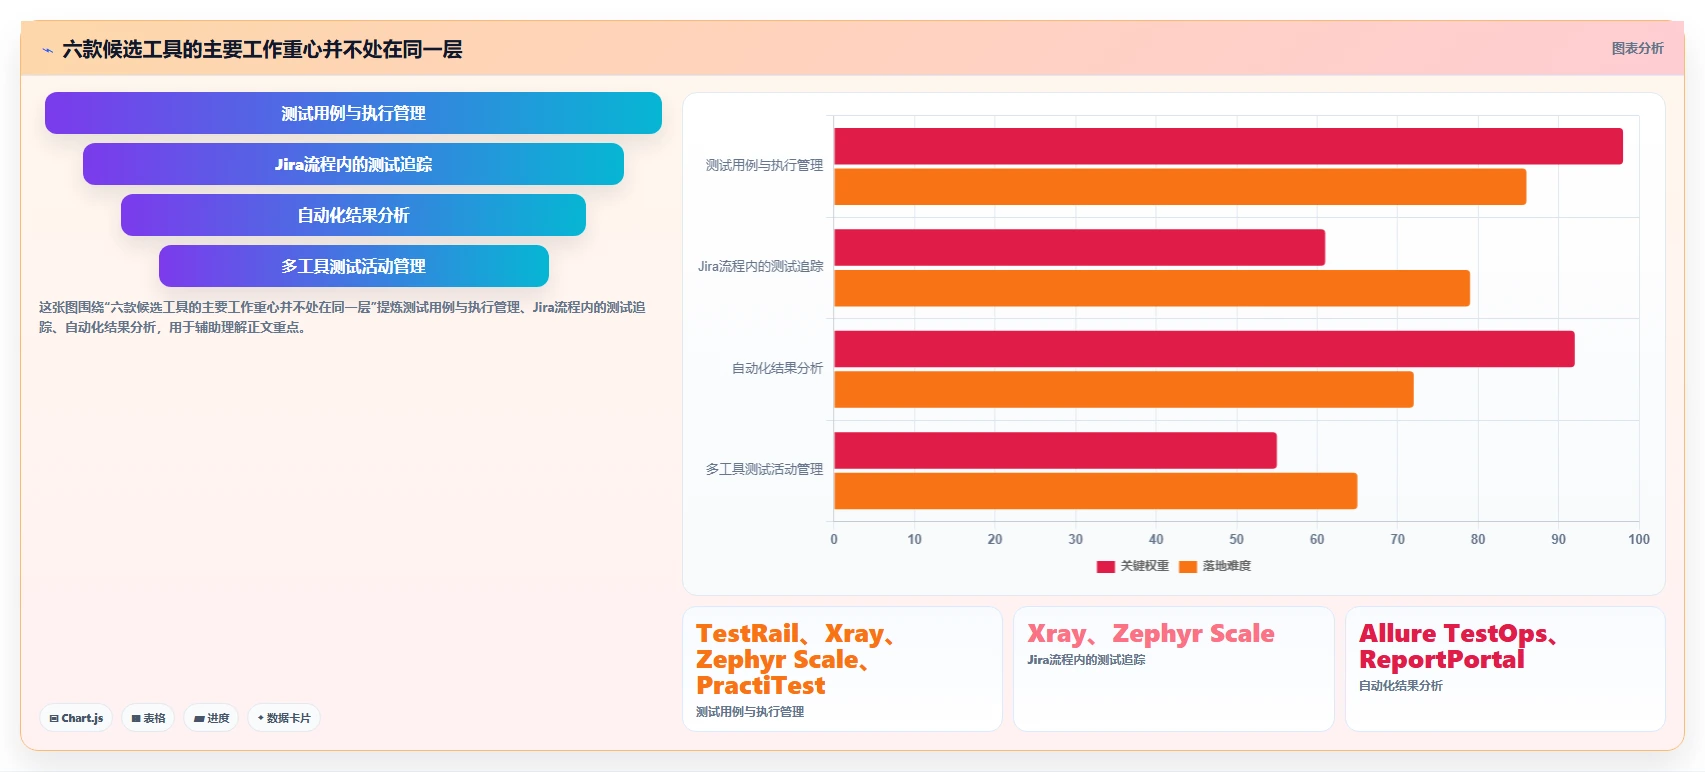Open the Allure TestOps, ReportPortal card

point(1505,669)
